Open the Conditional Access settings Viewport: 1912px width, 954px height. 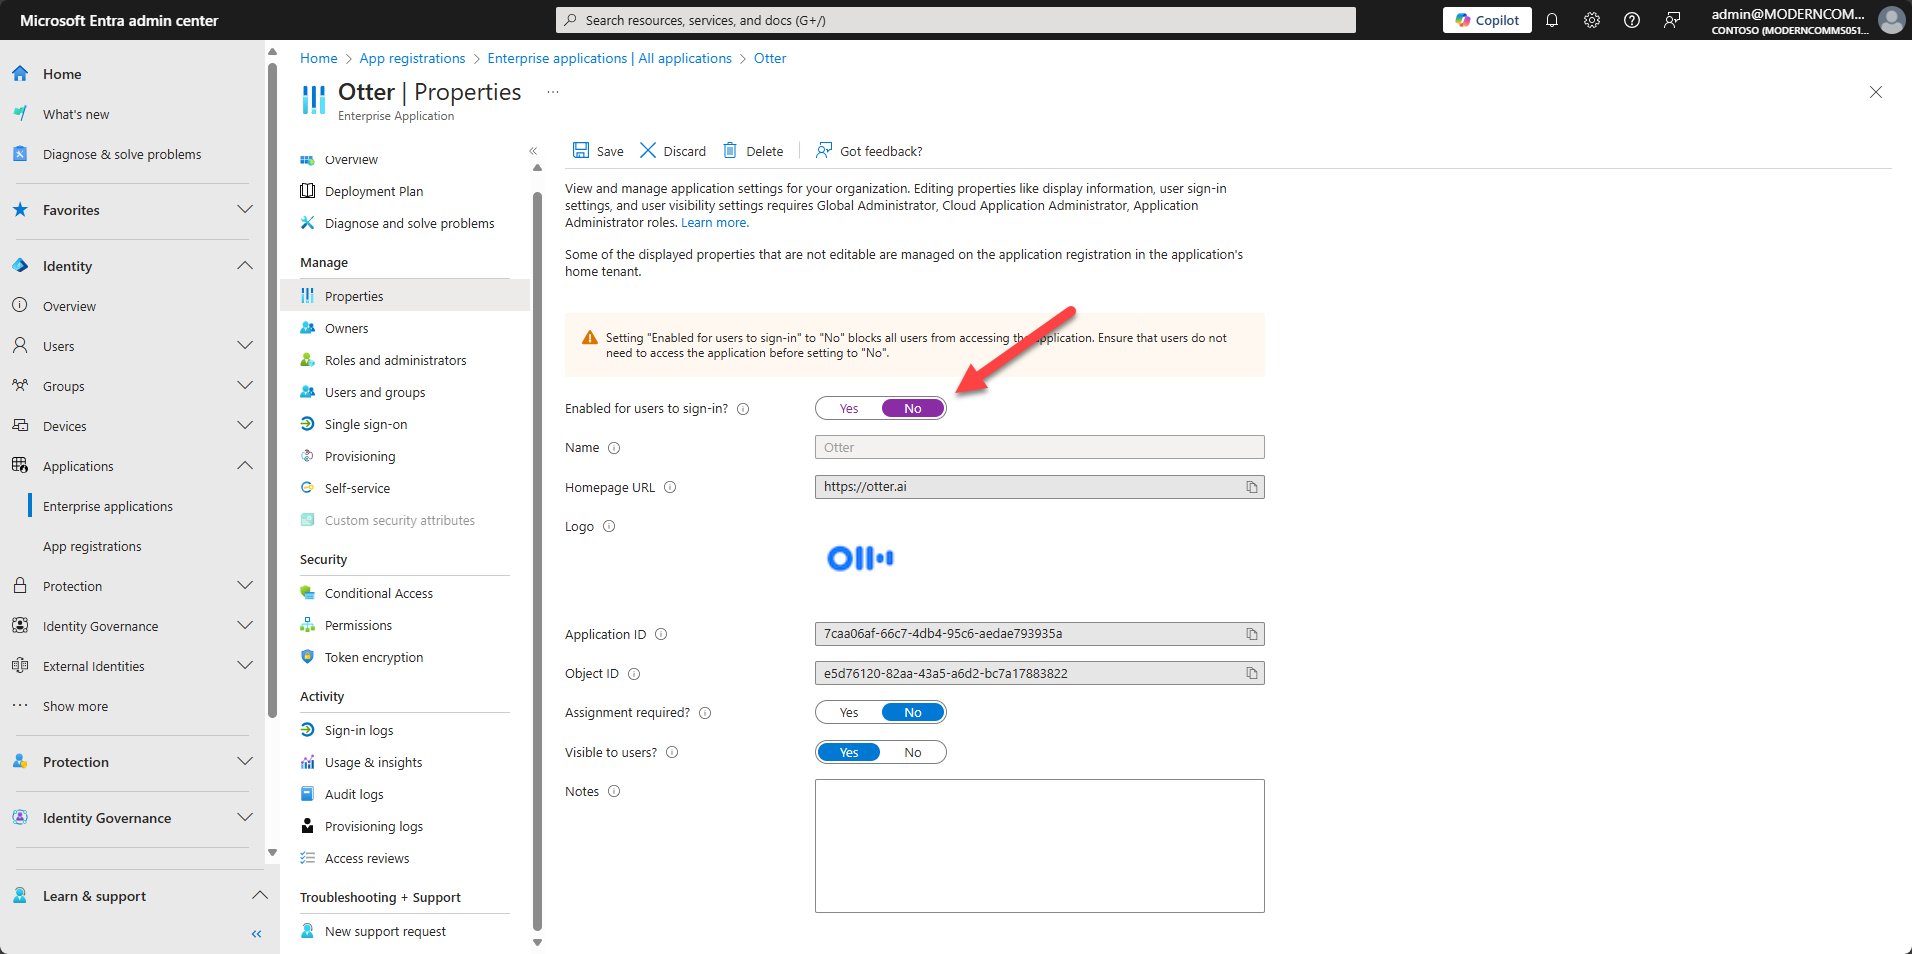coord(378,592)
